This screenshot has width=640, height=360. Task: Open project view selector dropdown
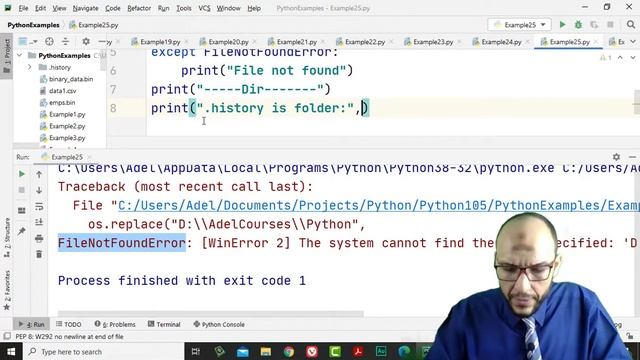tap(28, 42)
